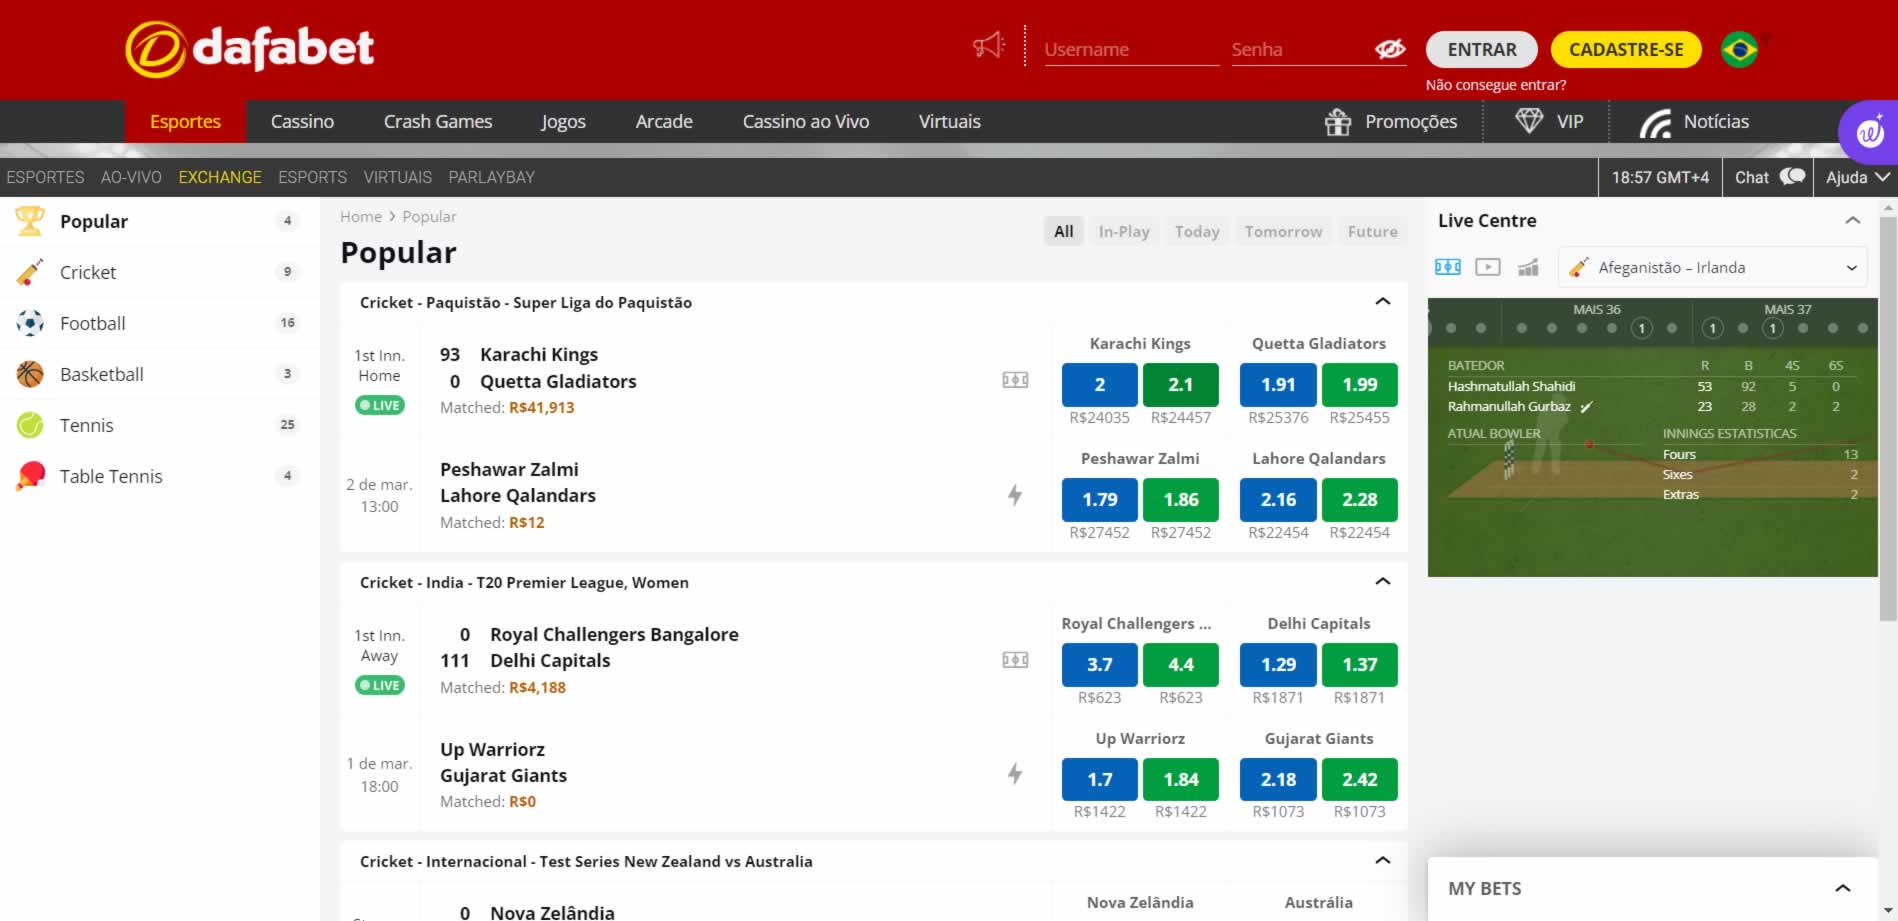Click lightning icon for Up Warriorz match
This screenshot has width=1898, height=921.
[1015, 774]
